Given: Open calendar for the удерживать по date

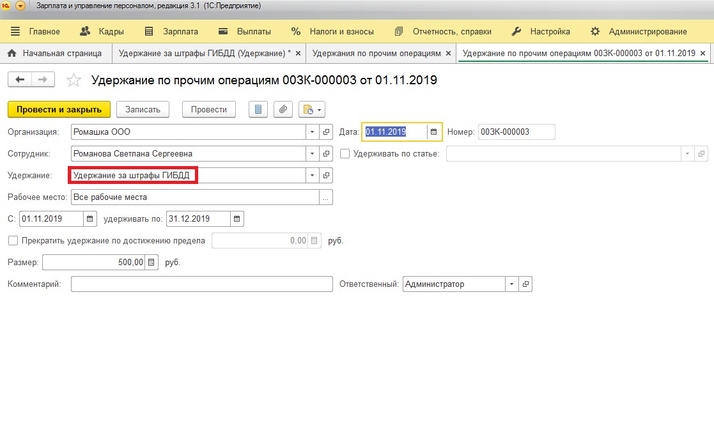Looking at the screenshot, I should tap(236, 219).
